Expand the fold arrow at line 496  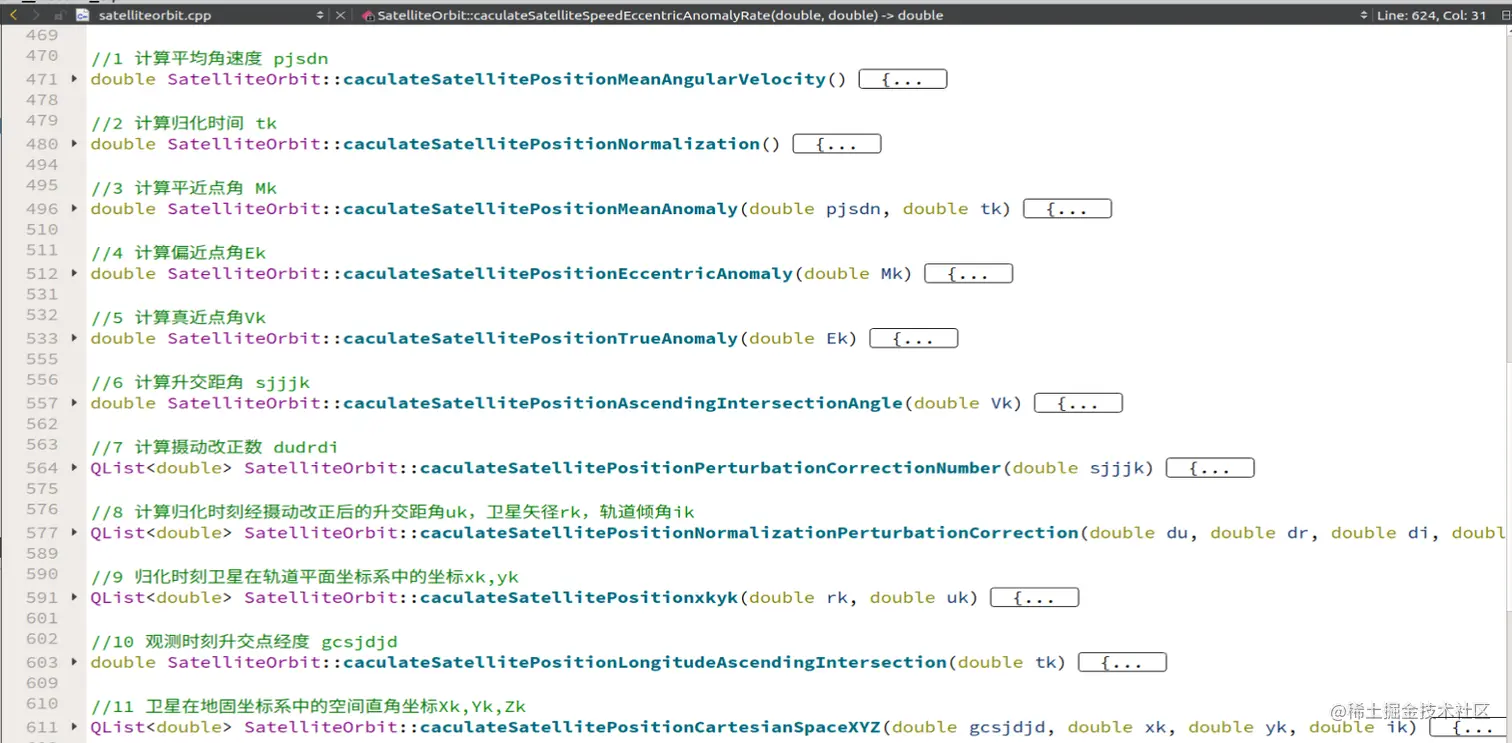(74, 208)
